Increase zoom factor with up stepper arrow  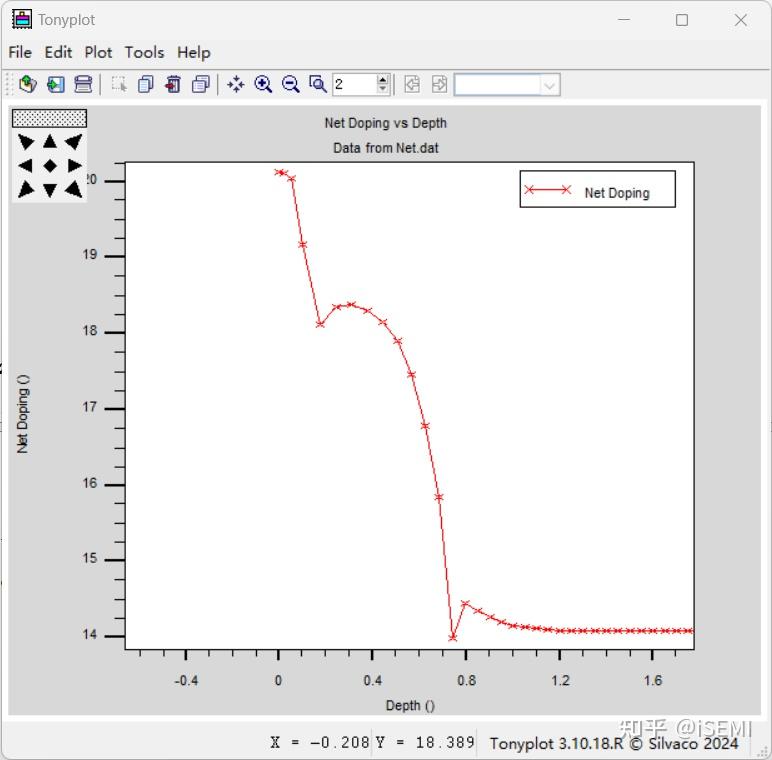click(x=383, y=79)
